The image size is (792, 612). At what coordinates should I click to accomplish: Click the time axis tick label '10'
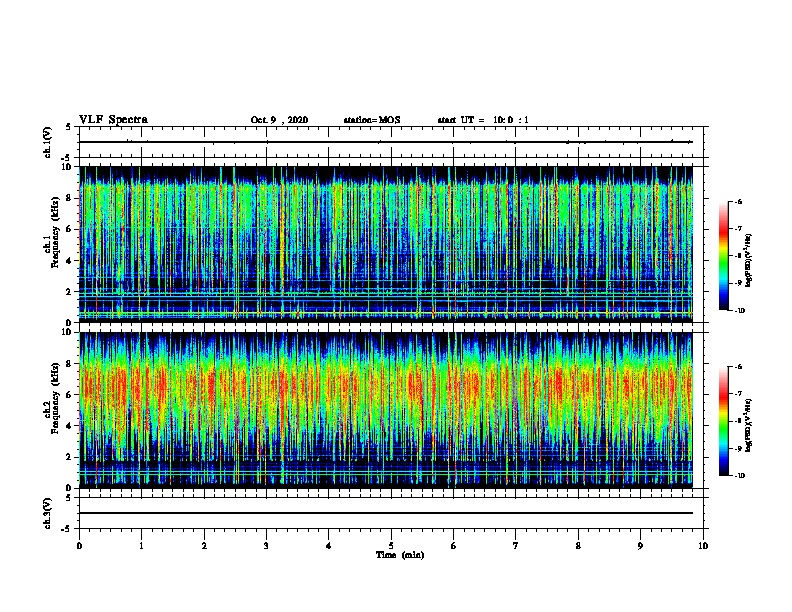click(703, 545)
